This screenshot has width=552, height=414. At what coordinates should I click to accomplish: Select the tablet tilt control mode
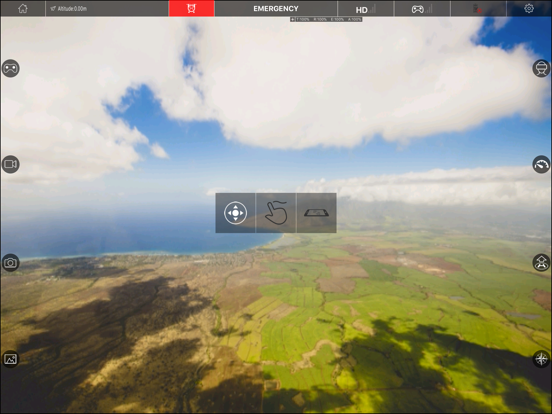coord(316,213)
